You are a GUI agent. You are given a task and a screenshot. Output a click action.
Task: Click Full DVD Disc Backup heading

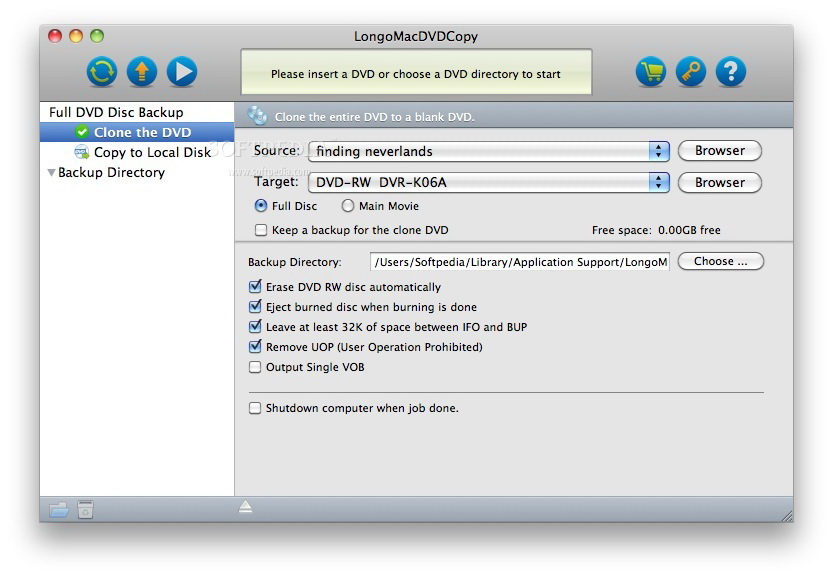click(116, 112)
